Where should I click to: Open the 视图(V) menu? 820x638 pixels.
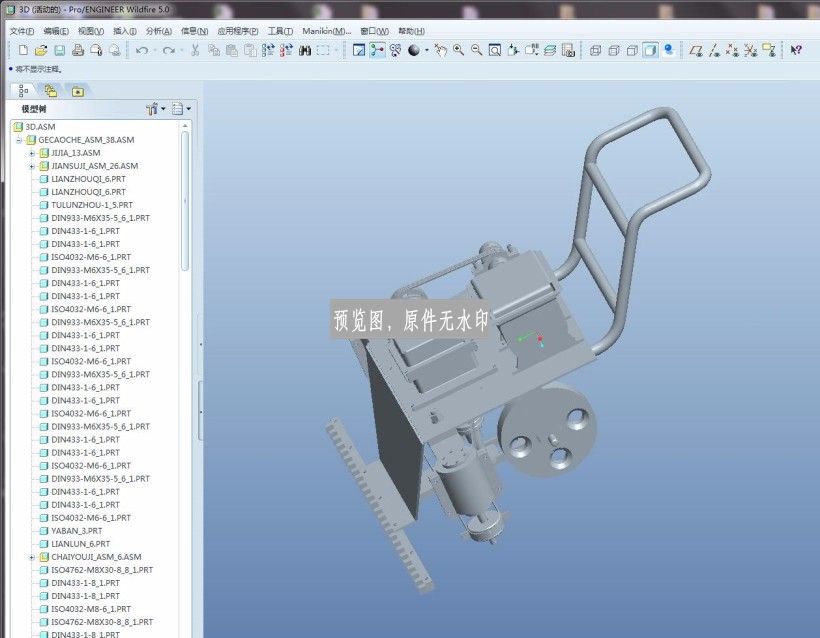point(90,31)
